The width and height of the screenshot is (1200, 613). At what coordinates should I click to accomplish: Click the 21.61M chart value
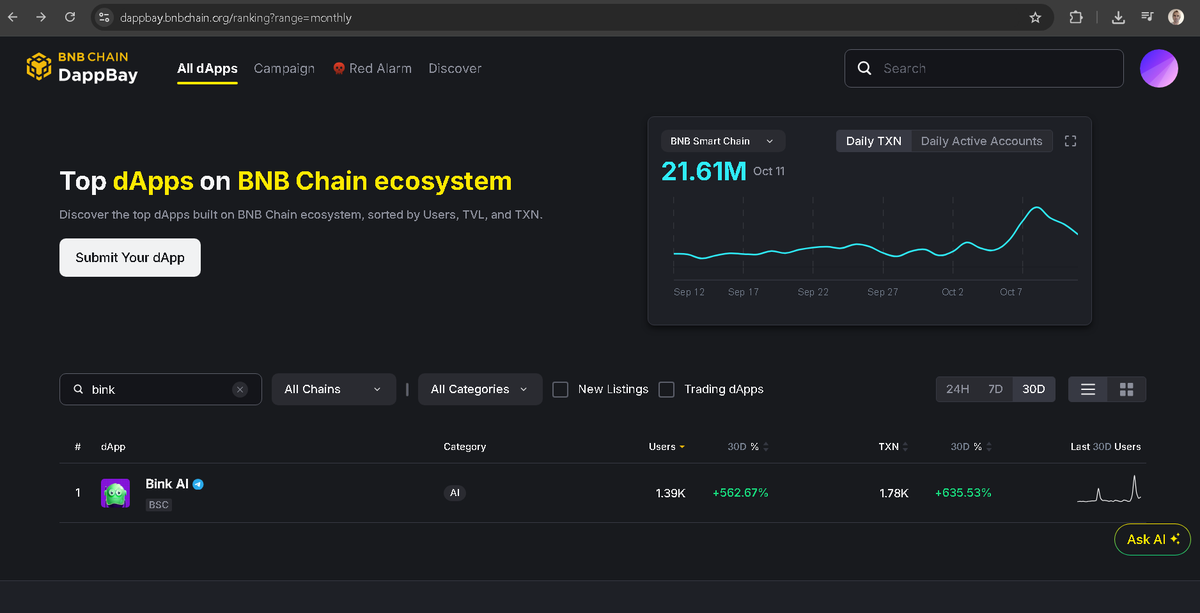[704, 171]
